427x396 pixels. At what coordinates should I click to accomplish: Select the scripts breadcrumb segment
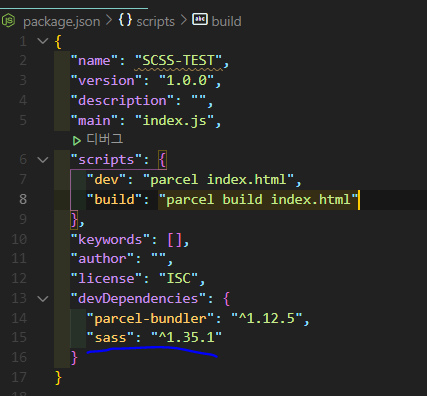155,22
